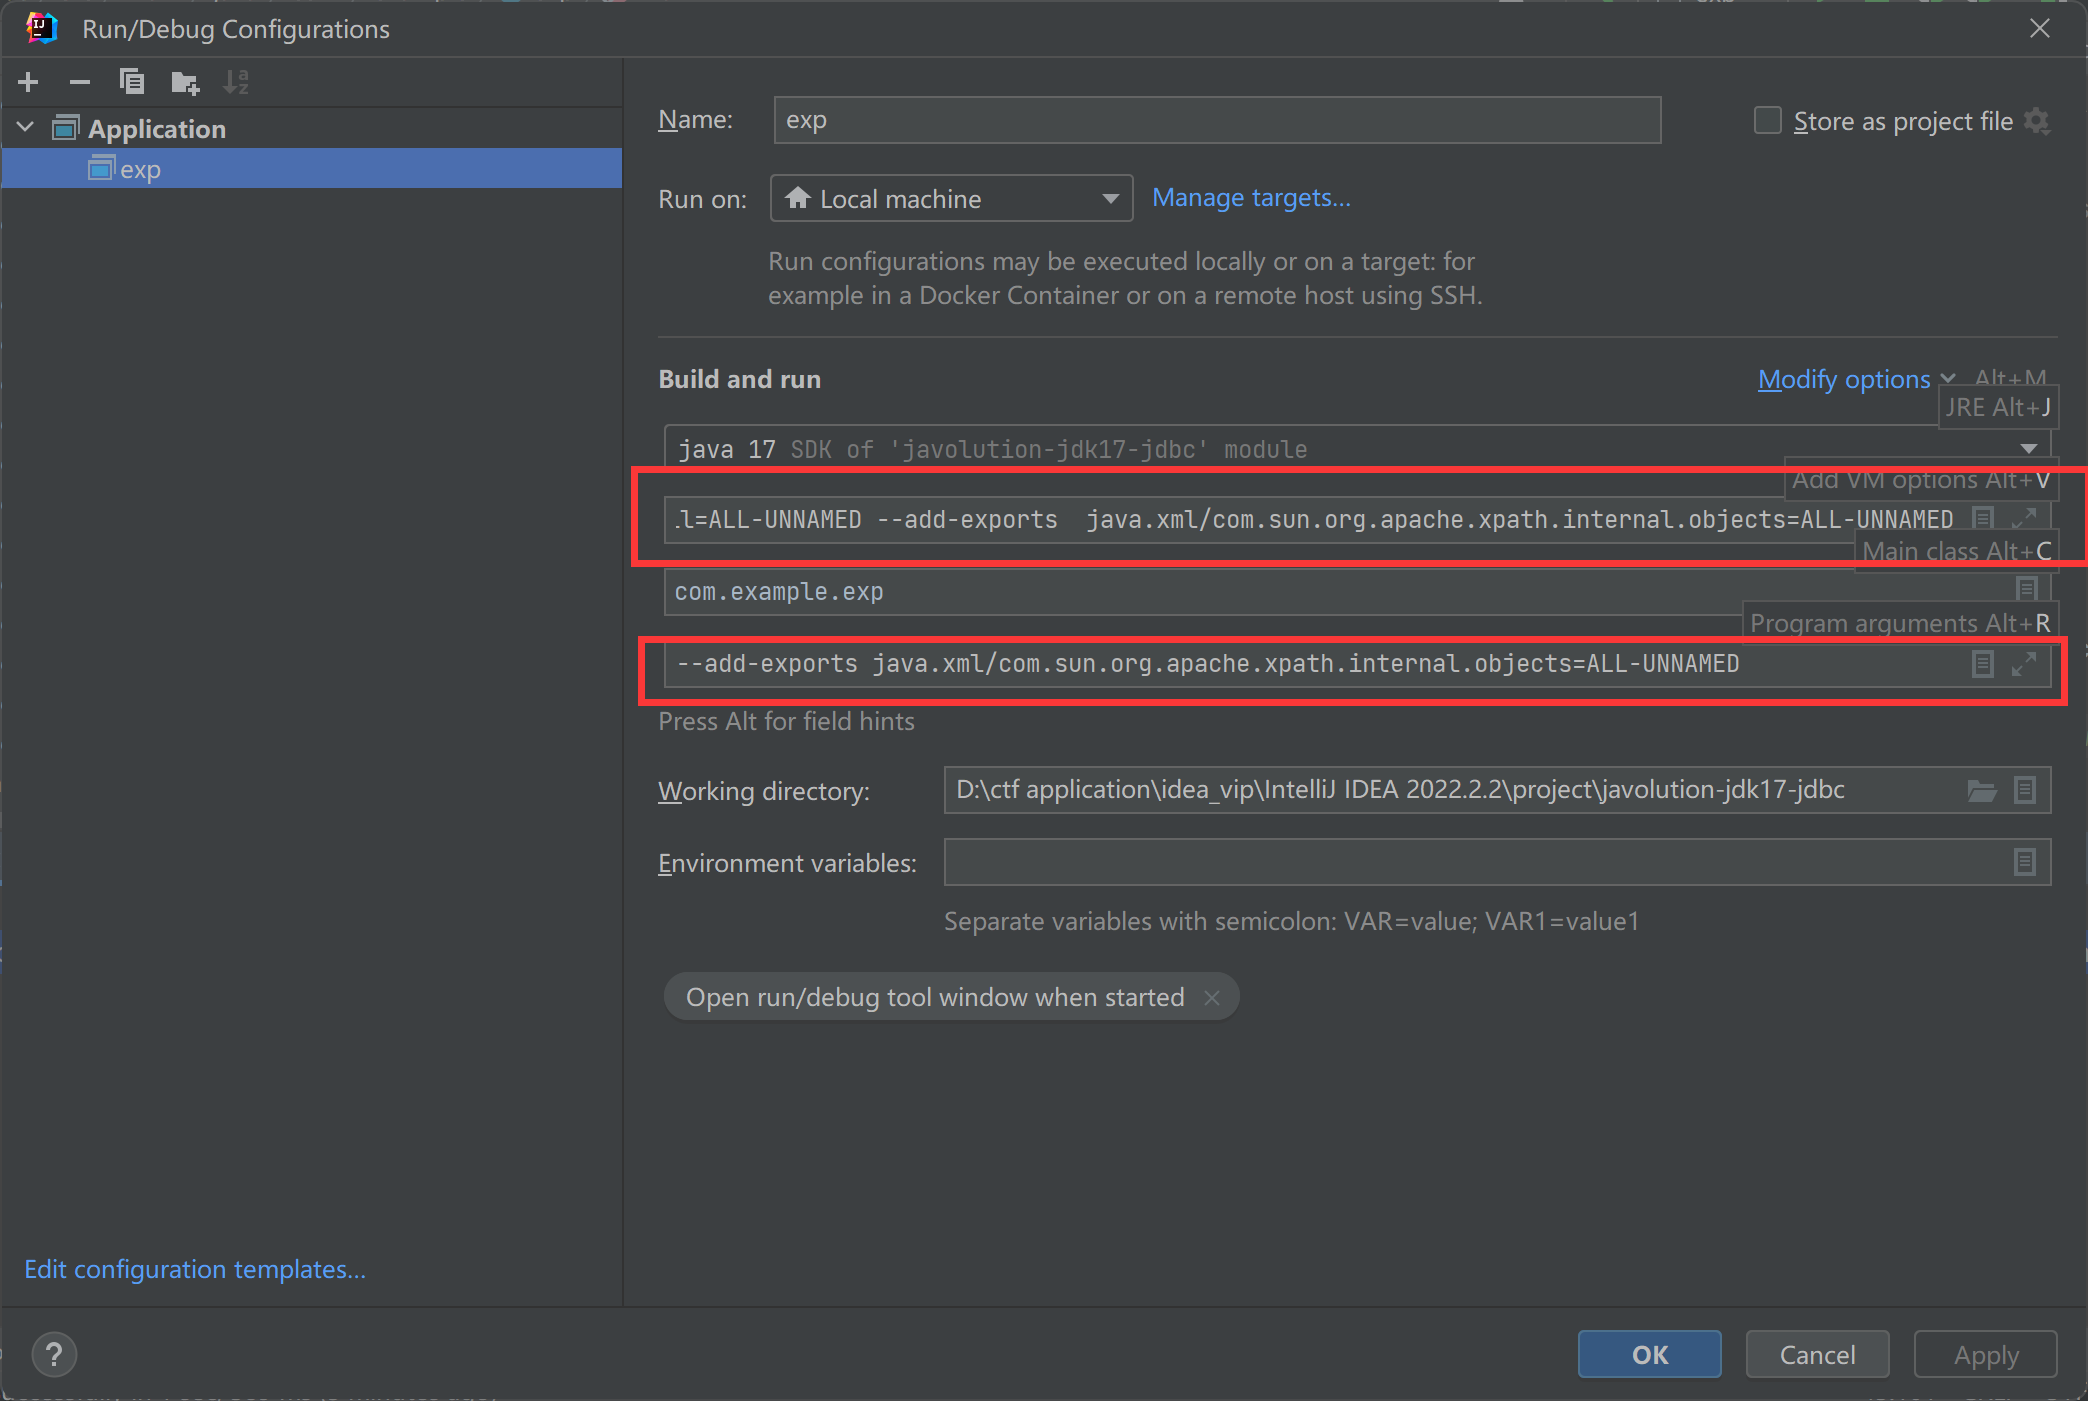
Task: Browse for main class using field icon
Action: point(2027,589)
